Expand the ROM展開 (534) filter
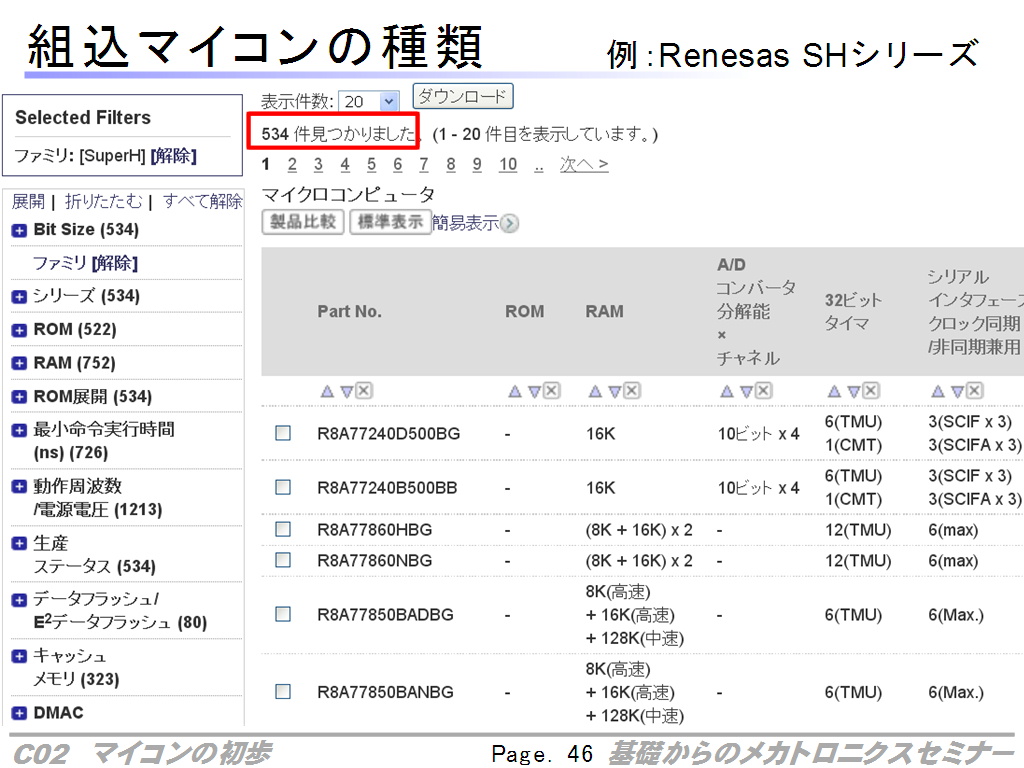This screenshot has width=1024, height=768. pos(20,396)
